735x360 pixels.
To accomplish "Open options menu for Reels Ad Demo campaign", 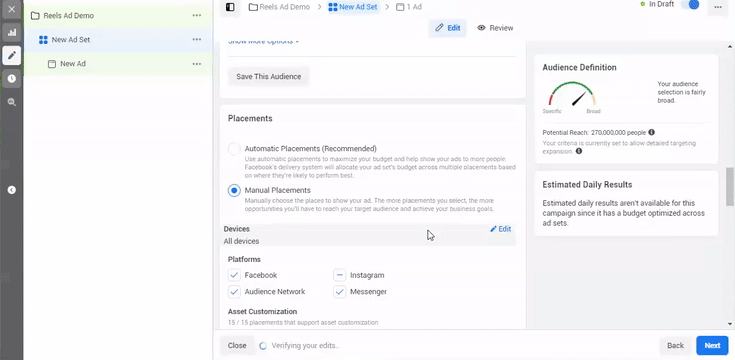I will [197, 15].
